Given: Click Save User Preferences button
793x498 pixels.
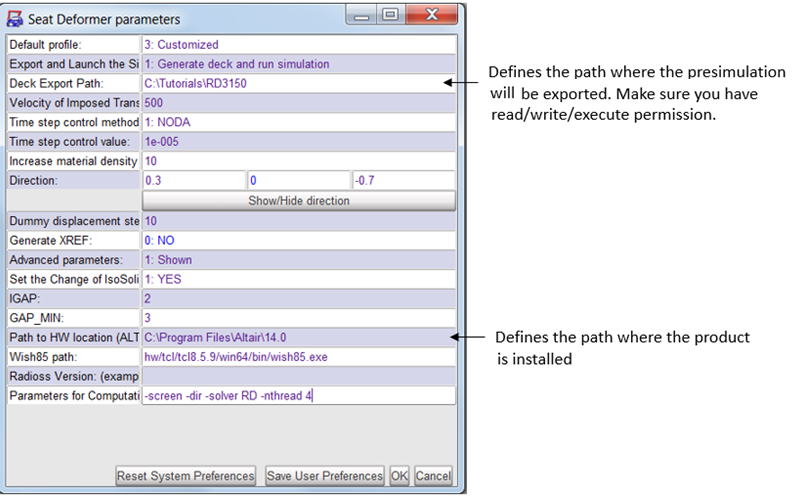Looking at the screenshot, I should 325,476.
